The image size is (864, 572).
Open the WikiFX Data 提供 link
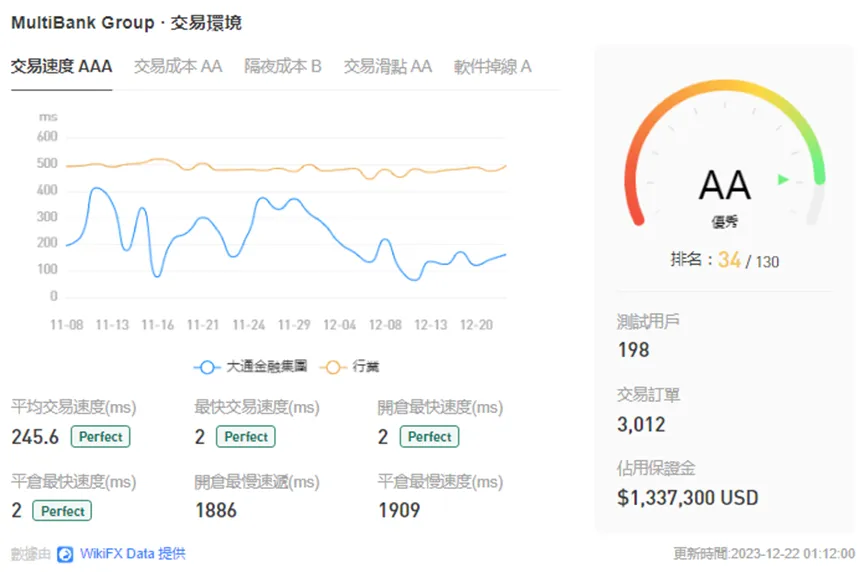pyautogui.click(x=133, y=554)
